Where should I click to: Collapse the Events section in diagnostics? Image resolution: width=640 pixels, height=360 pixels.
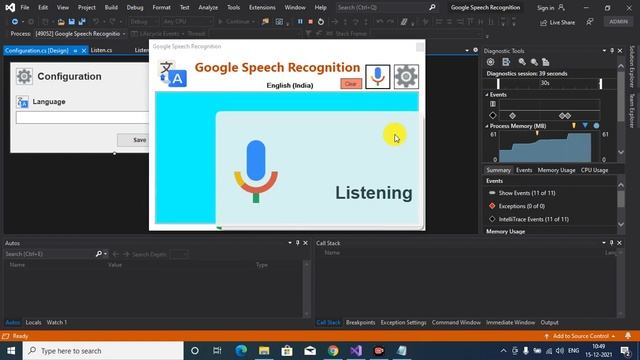(487, 95)
